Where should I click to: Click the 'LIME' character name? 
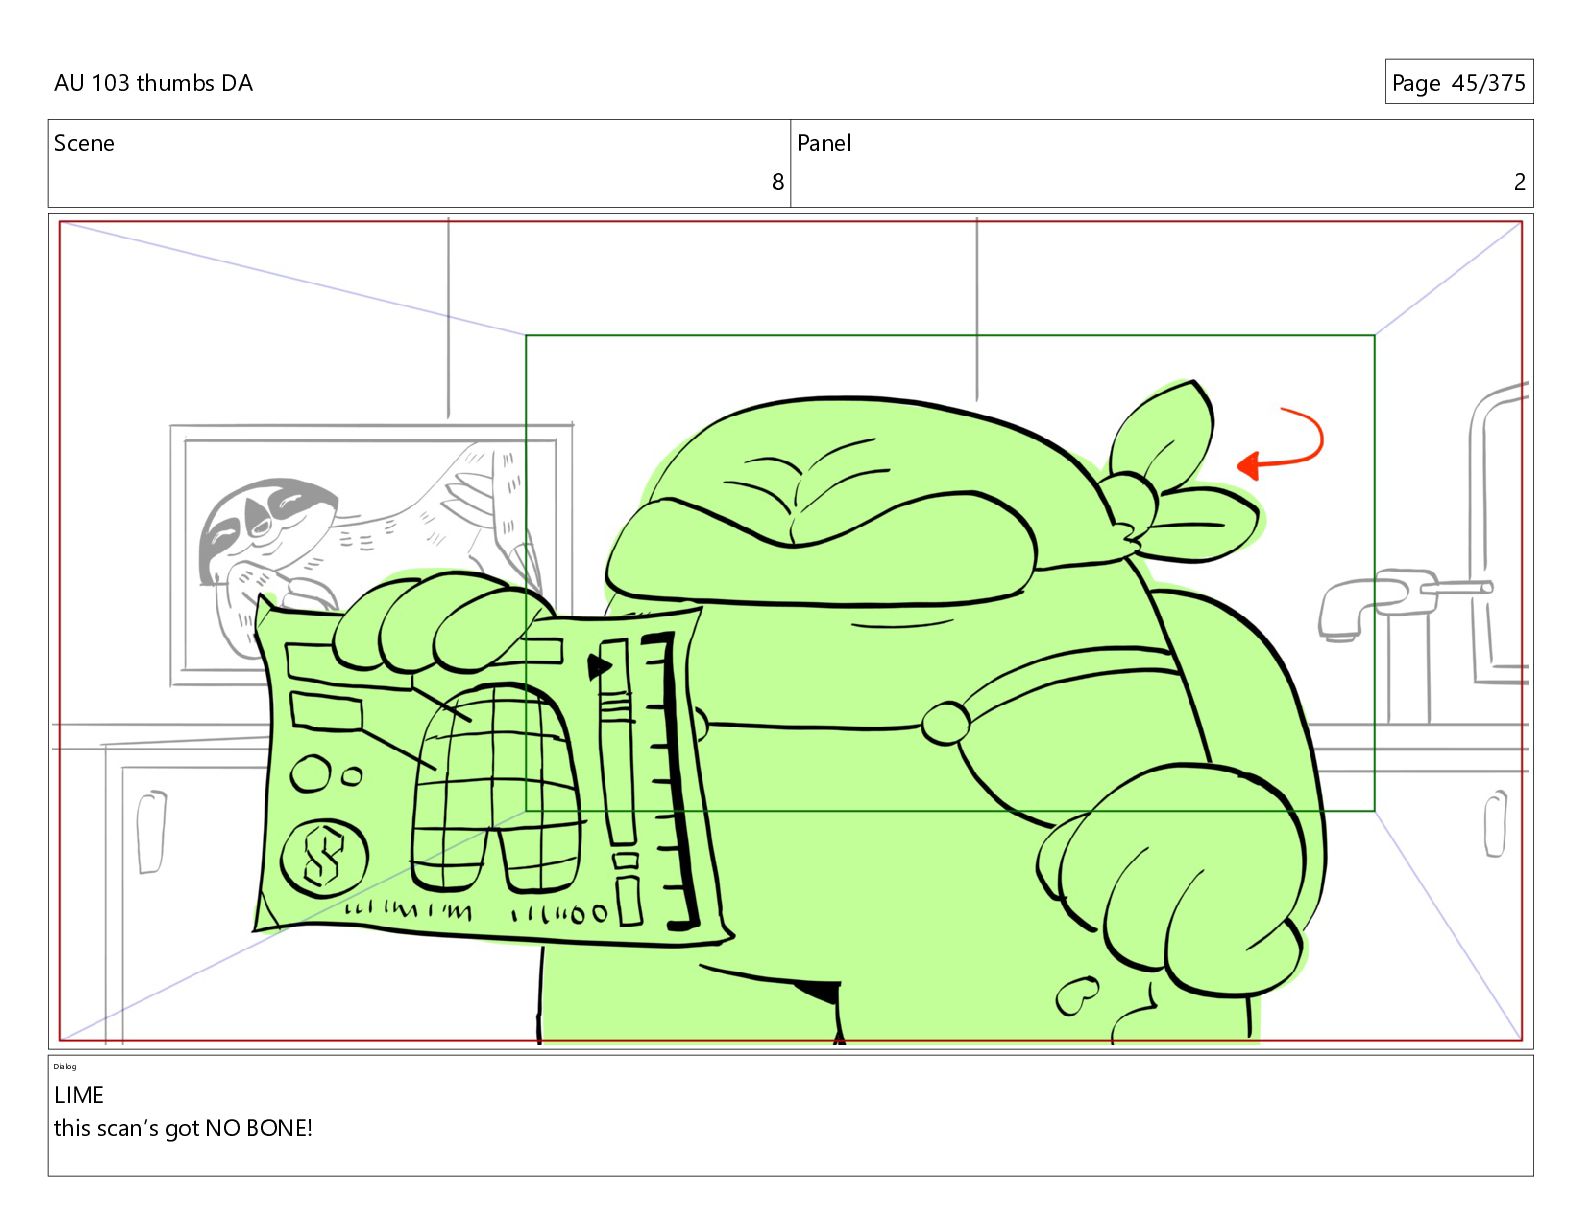click(79, 1095)
